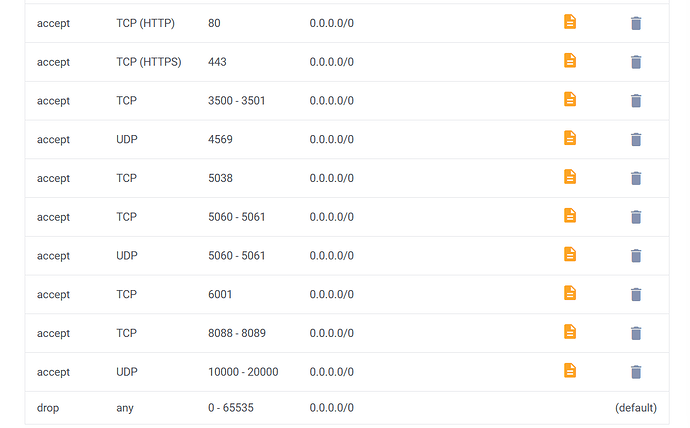
Task: Delete the TCP 5060 - 5061 rule
Action: pos(636,217)
